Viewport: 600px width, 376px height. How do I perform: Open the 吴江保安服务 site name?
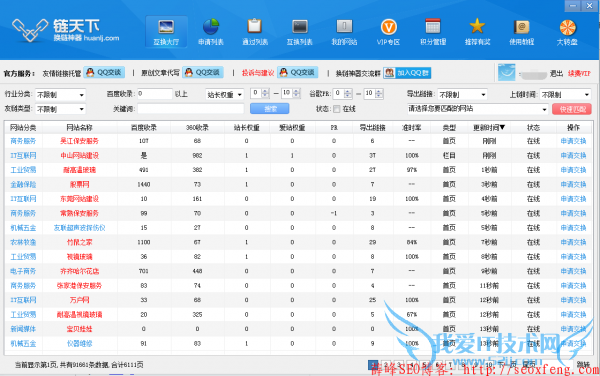pos(79,141)
